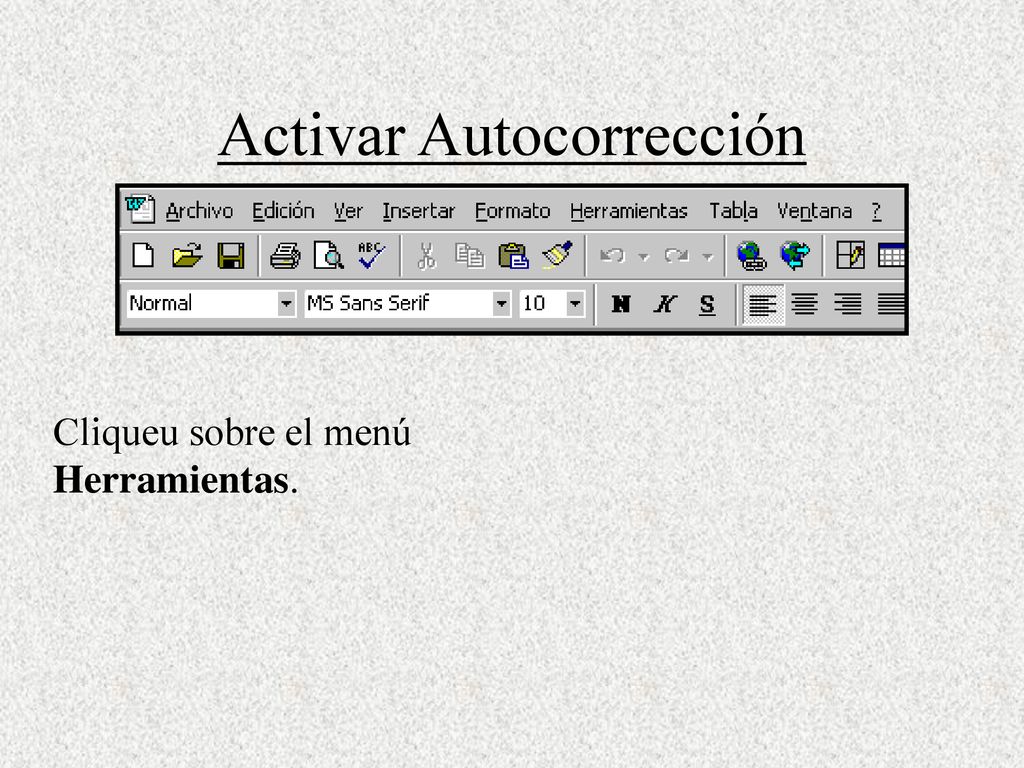
Task: Align text to the left
Action: pos(762,304)
